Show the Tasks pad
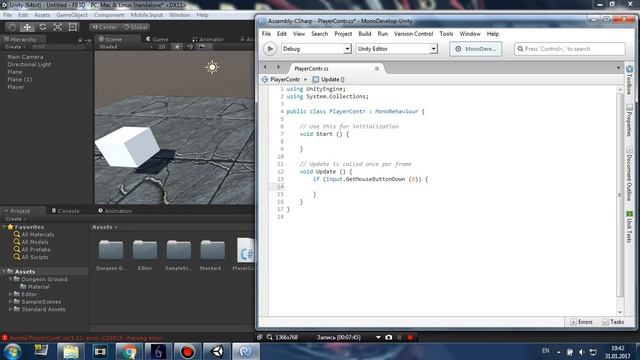 [x=613, y=322]
